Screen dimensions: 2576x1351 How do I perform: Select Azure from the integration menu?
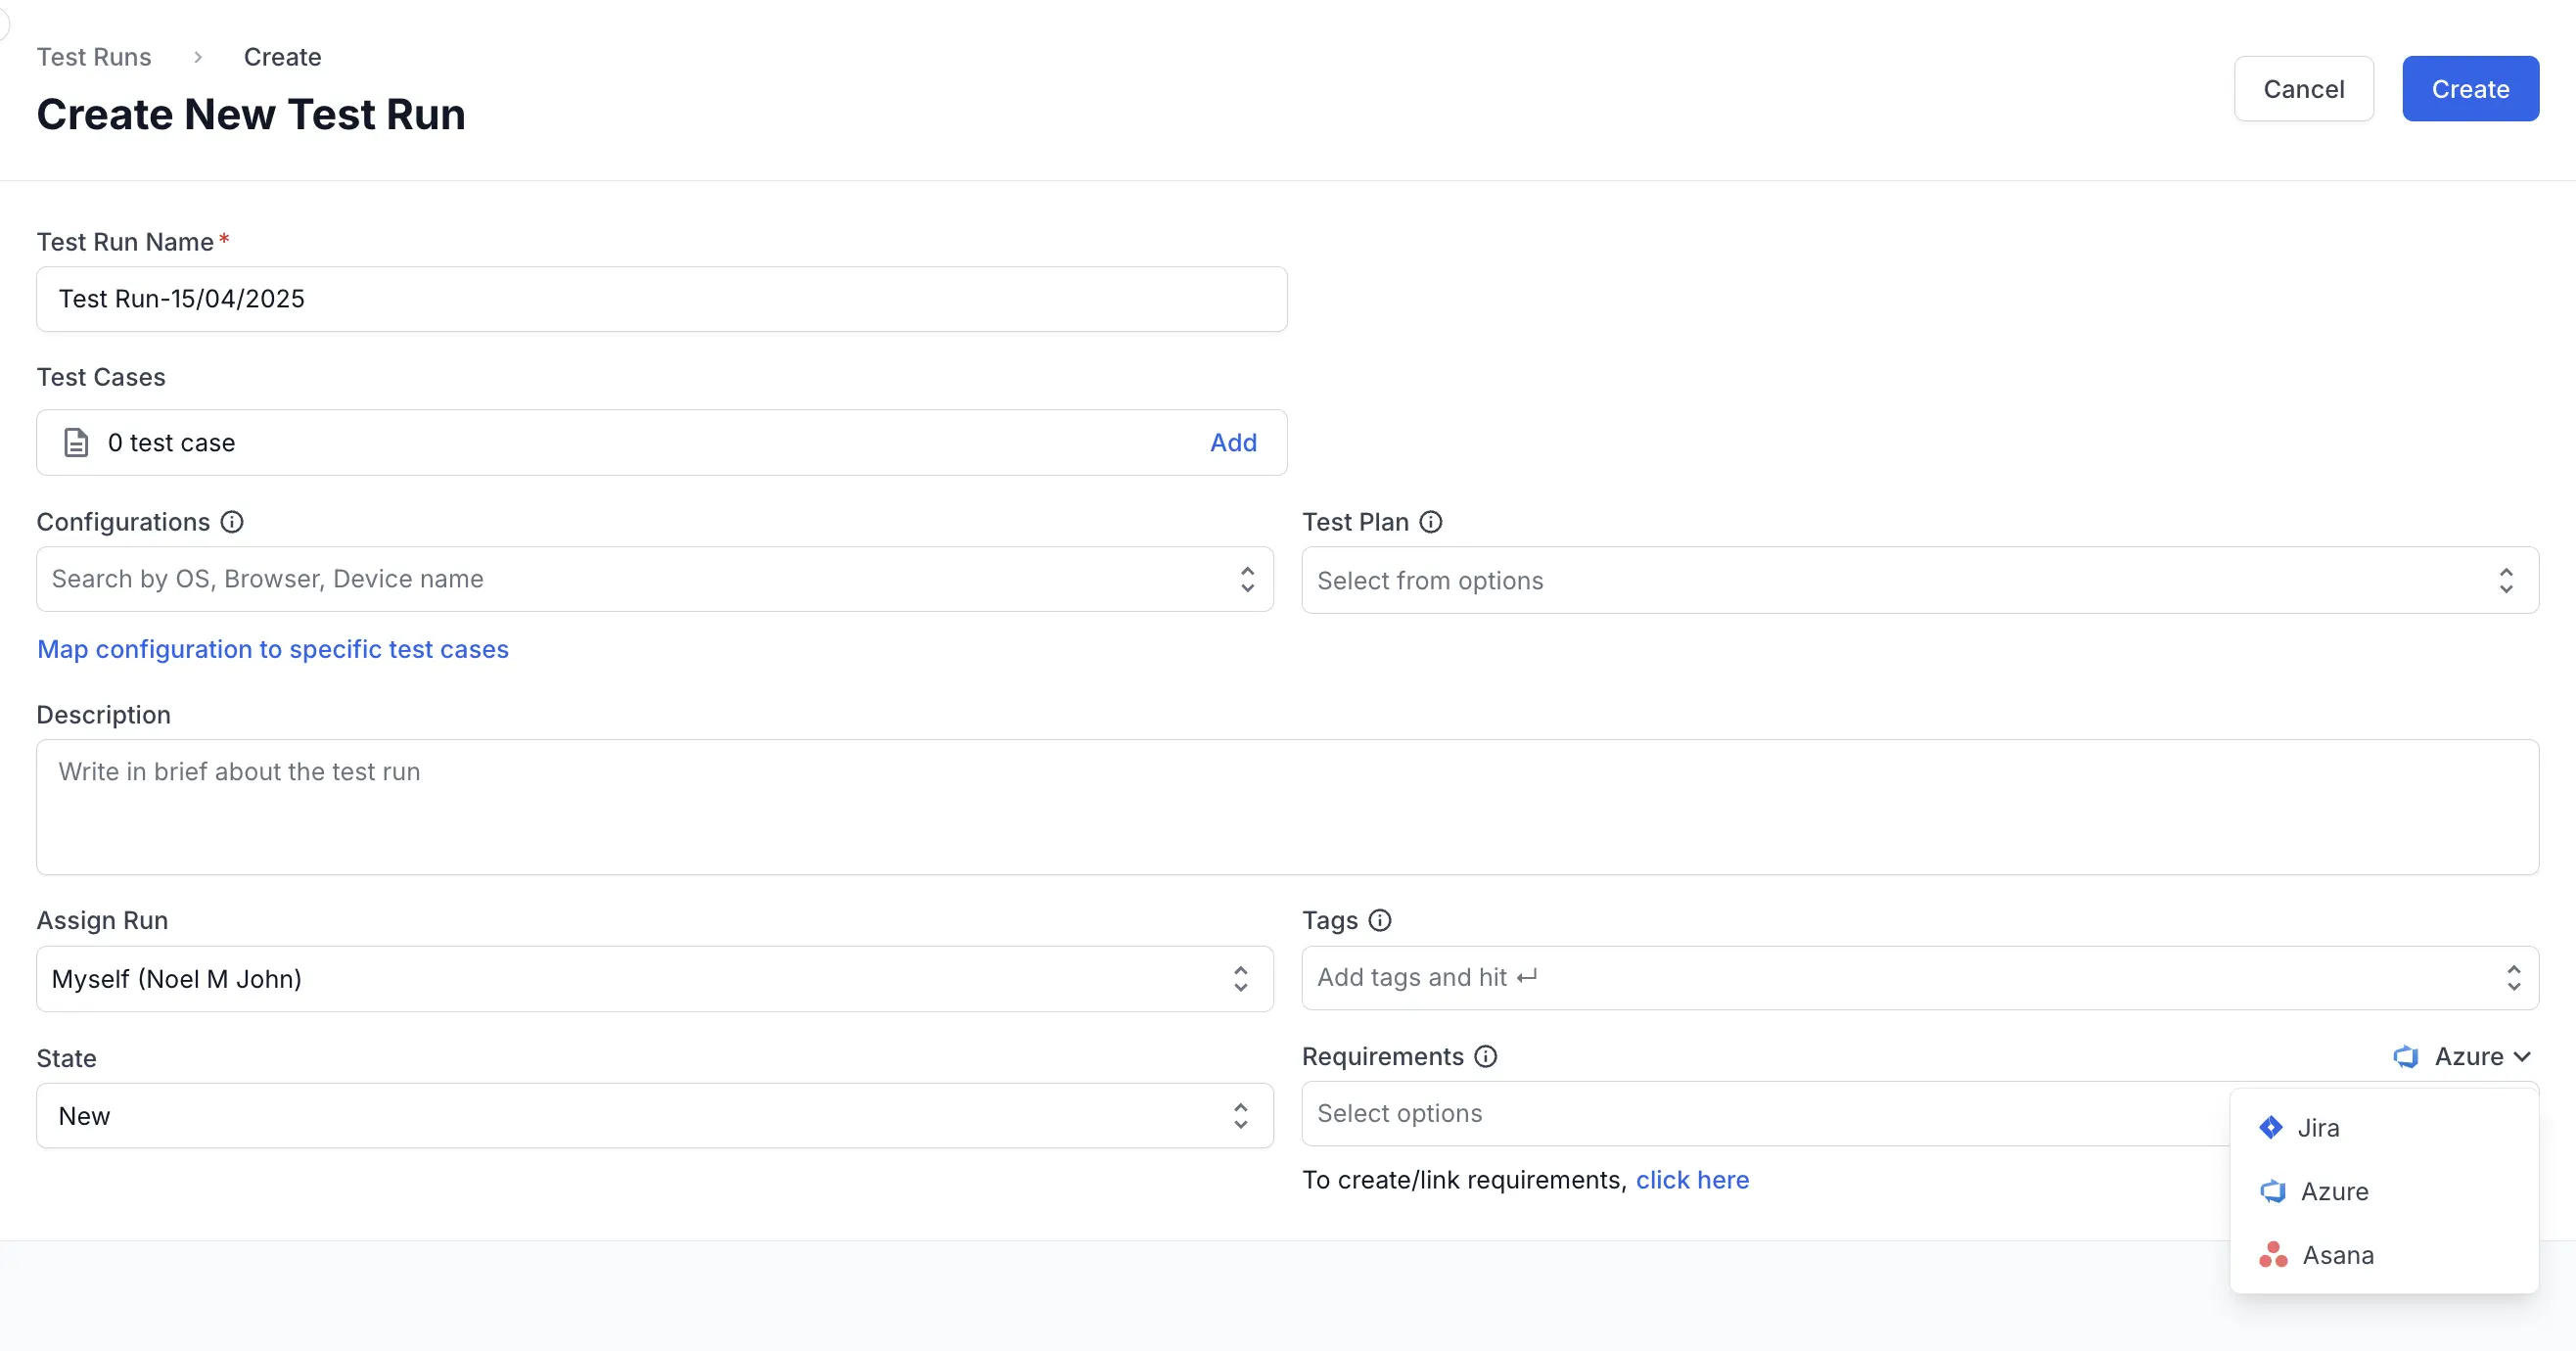click(x=2334, y=1192)
